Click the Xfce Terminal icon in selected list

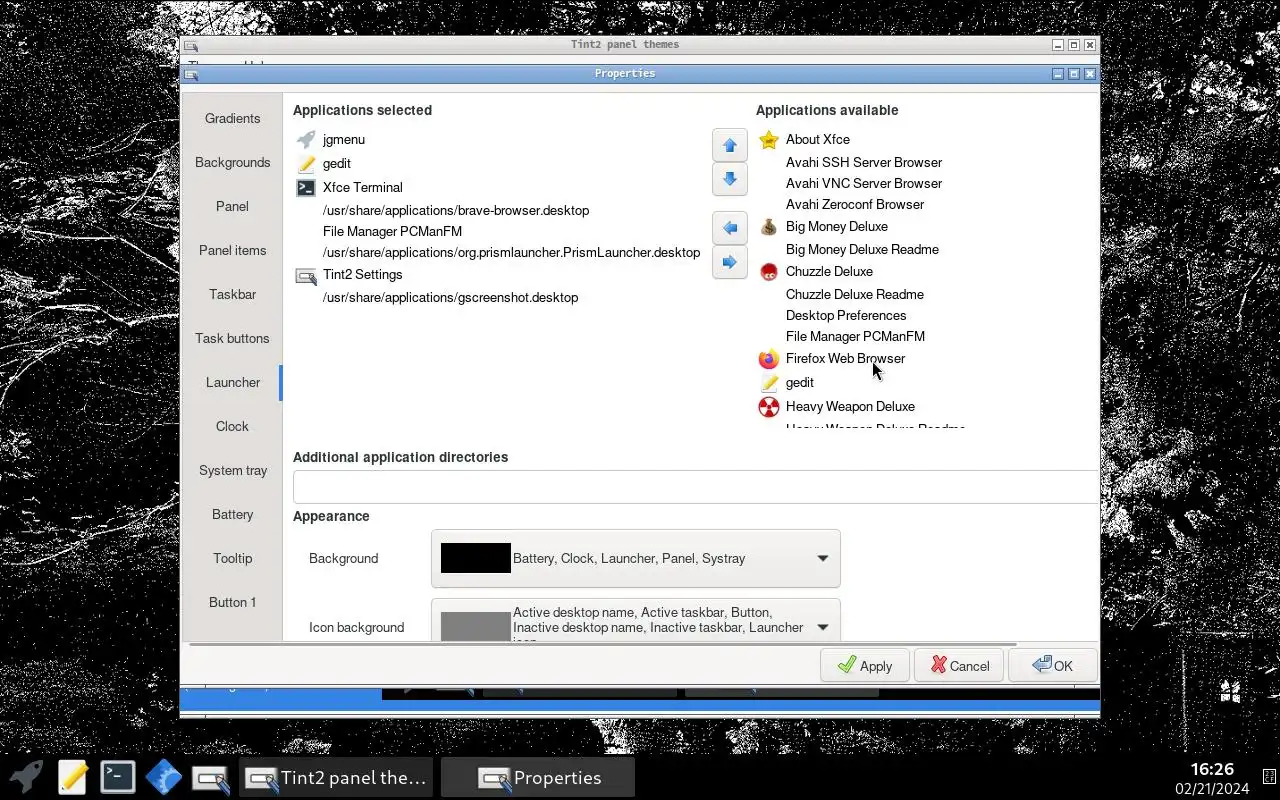pyautogui.click(x=306, y=187)
